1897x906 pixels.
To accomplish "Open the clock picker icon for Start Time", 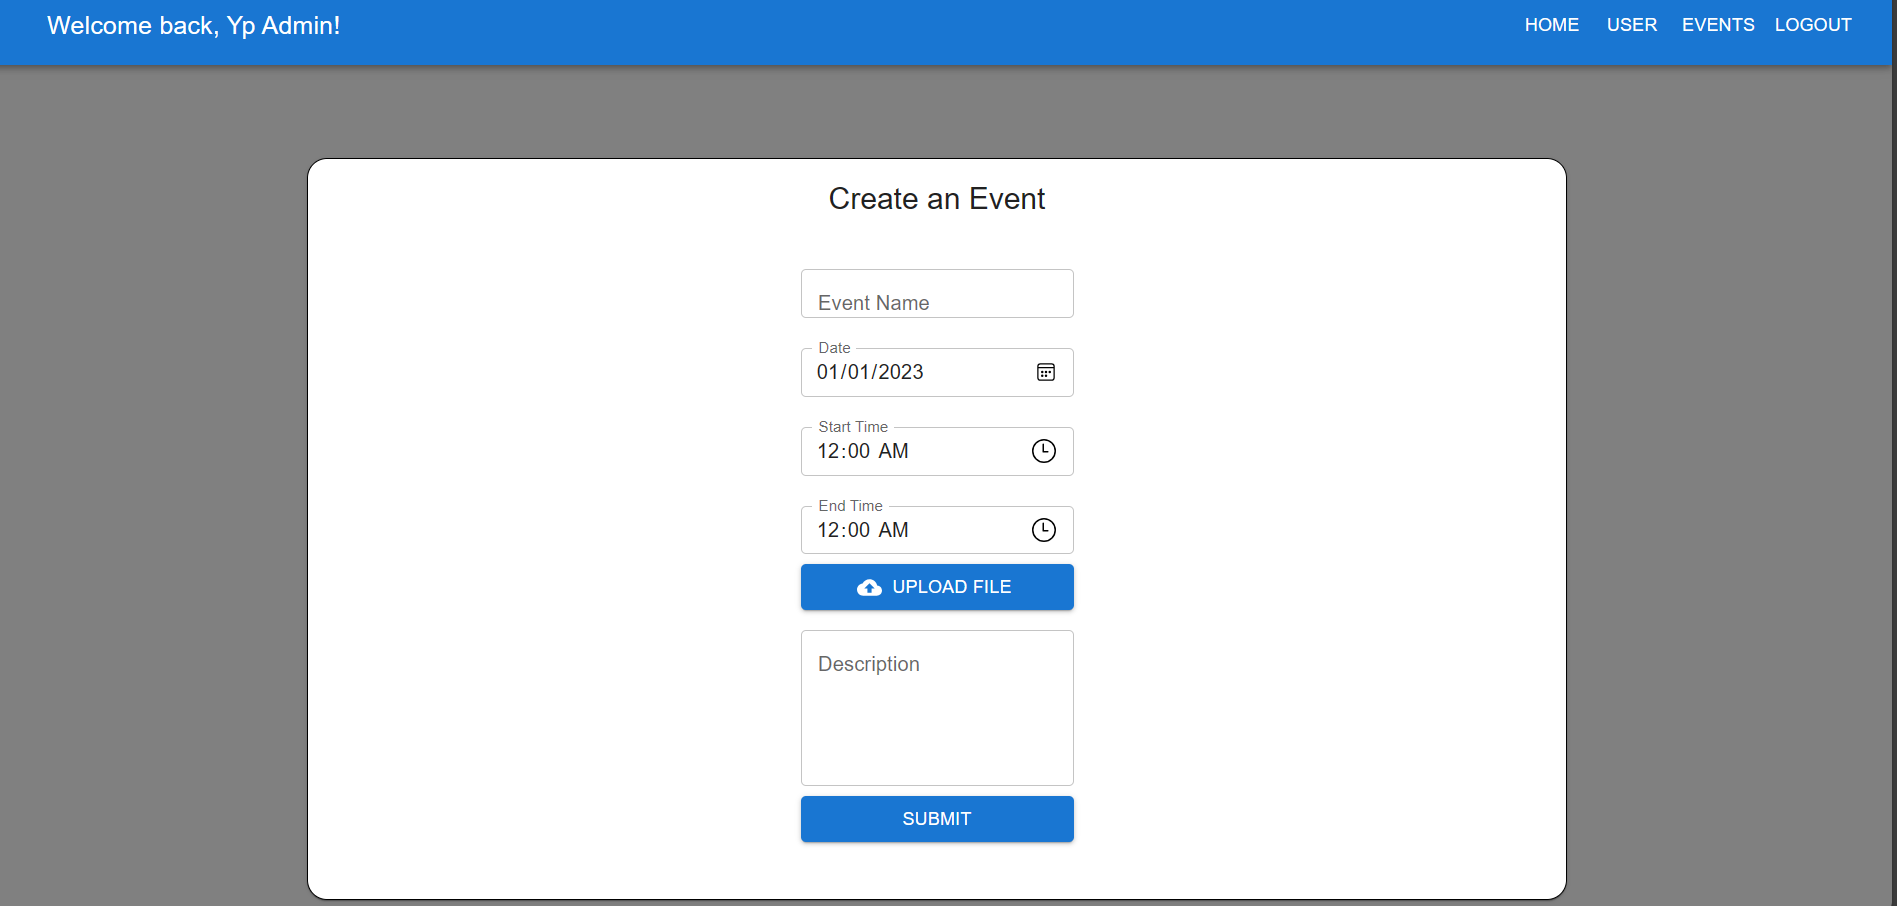I will 1043,451.
